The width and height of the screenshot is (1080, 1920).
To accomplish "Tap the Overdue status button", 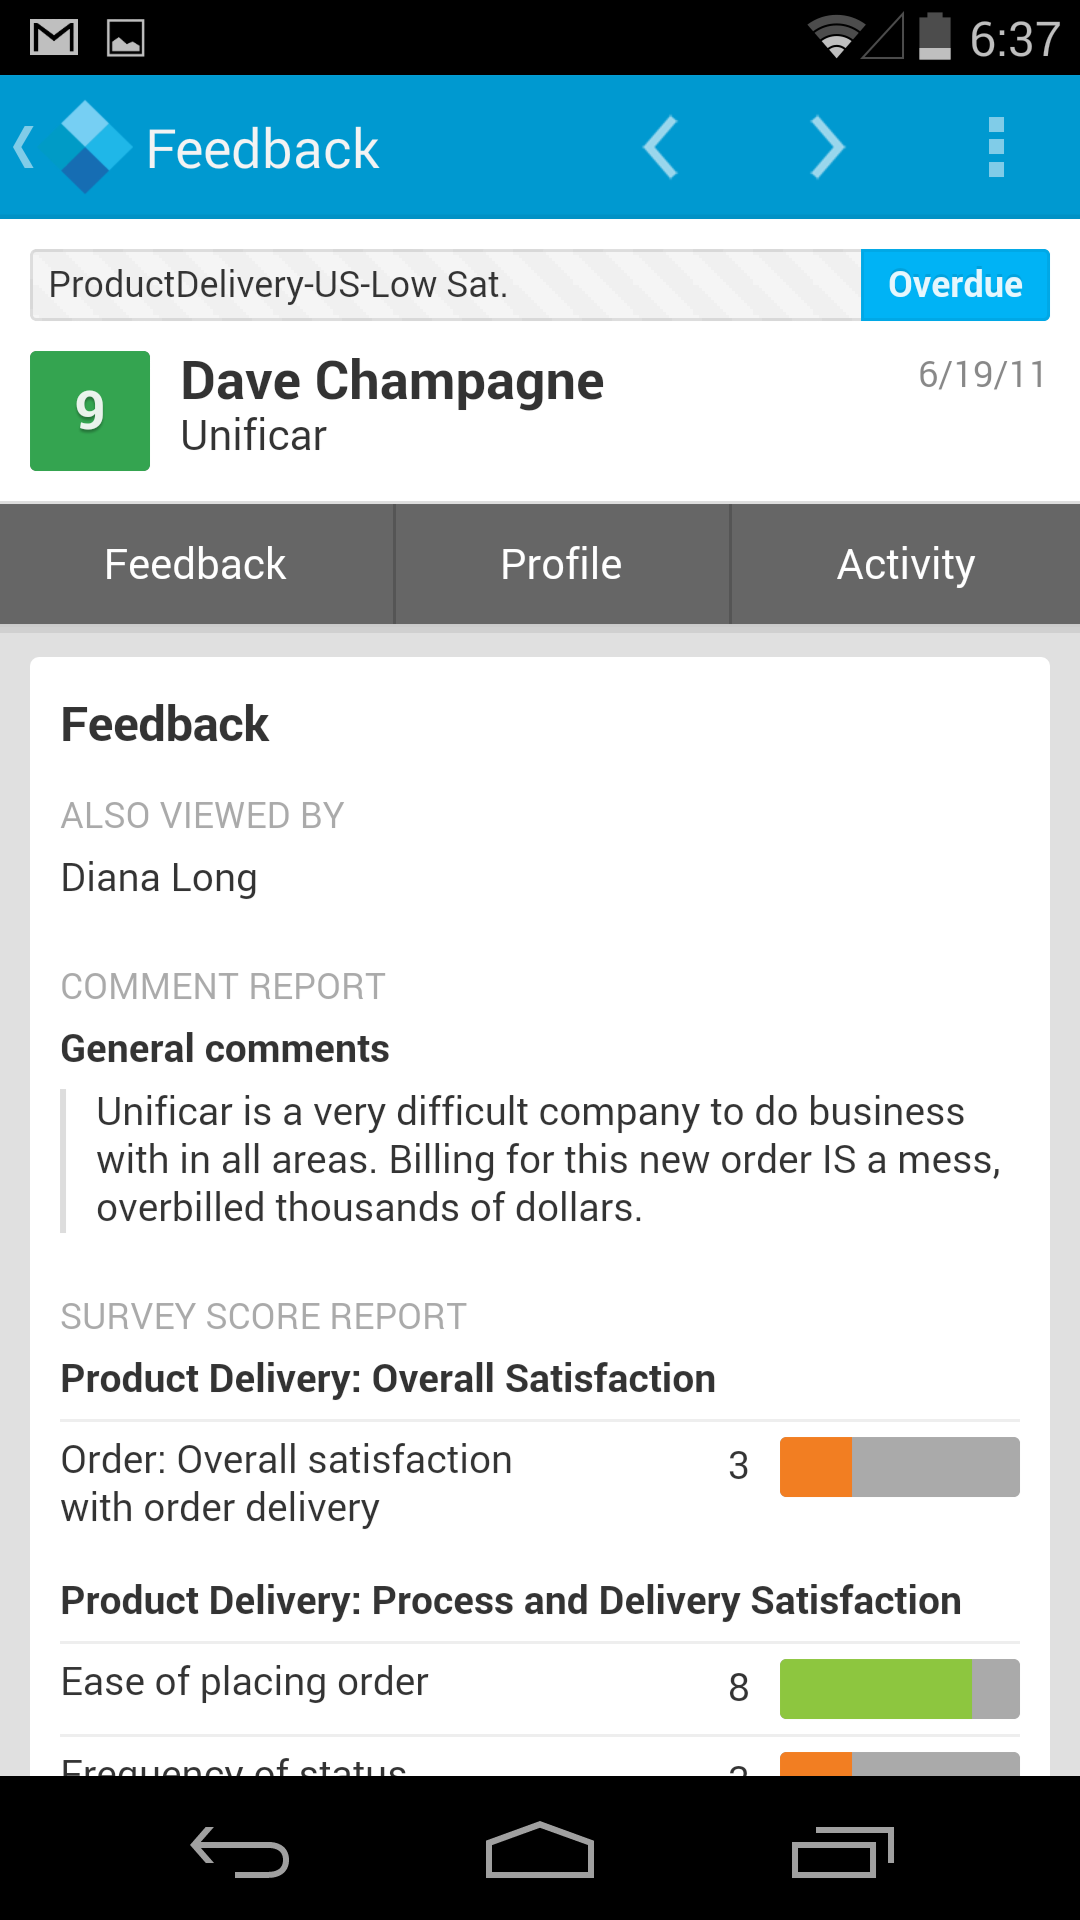I will pyautogui.click(x=955, y=285).
